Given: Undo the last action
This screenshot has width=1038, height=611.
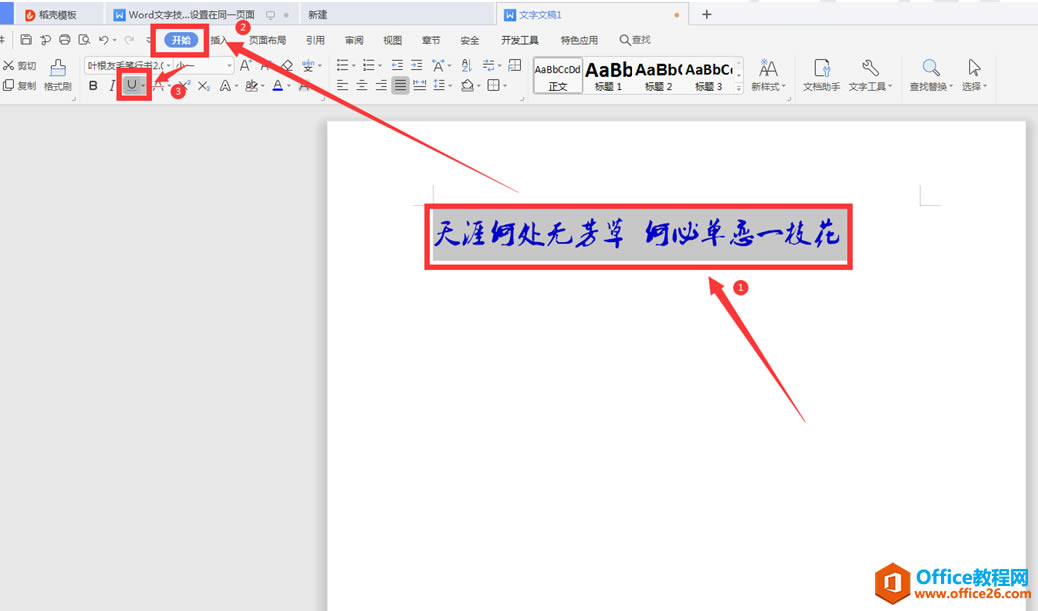Looking at the screenshot, I should (x=103, y=40).
